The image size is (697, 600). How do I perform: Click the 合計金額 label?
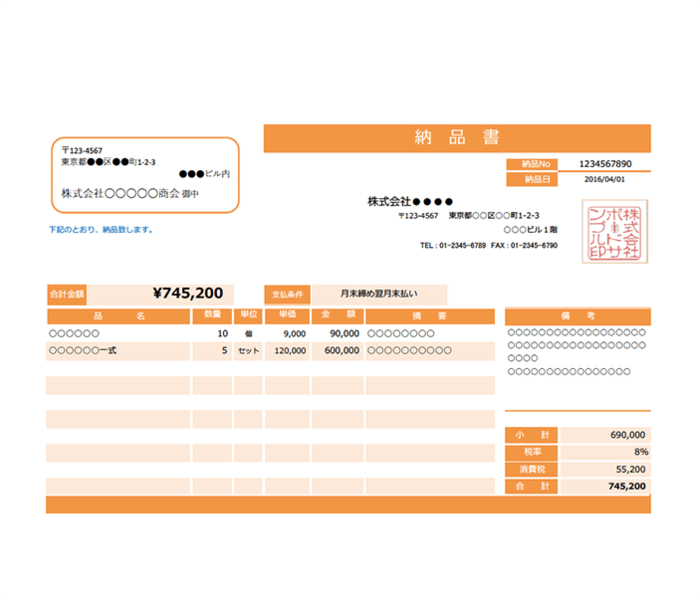[x=67, y=294]
